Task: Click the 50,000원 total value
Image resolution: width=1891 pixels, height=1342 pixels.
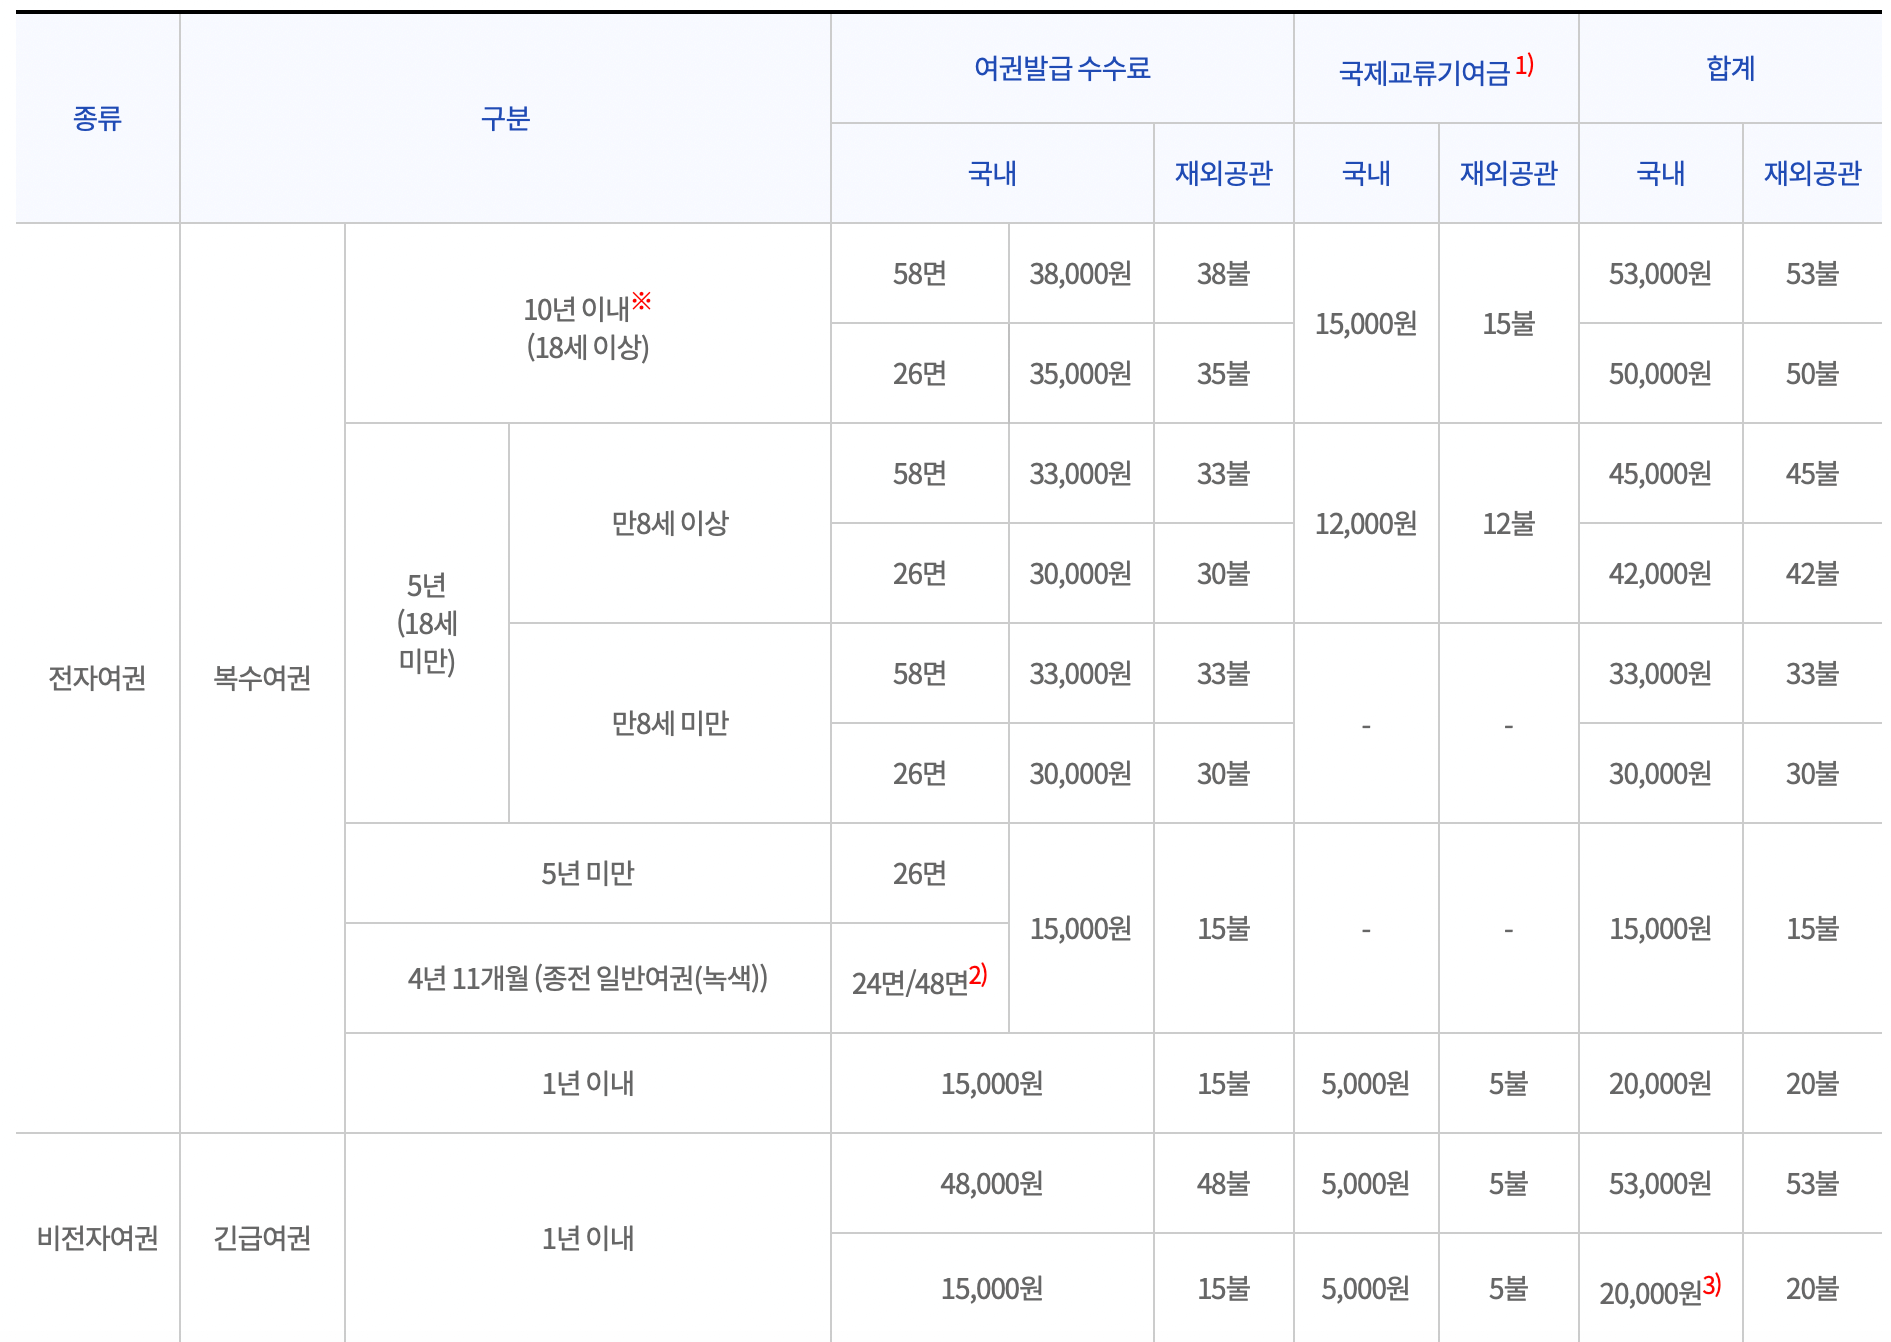Action: click(1660, 373)
